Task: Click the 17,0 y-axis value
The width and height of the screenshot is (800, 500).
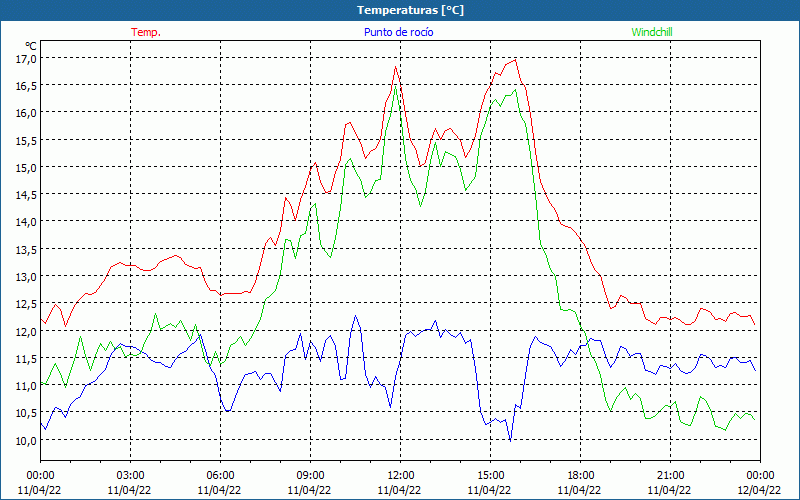Action: (x=26, y=59)
